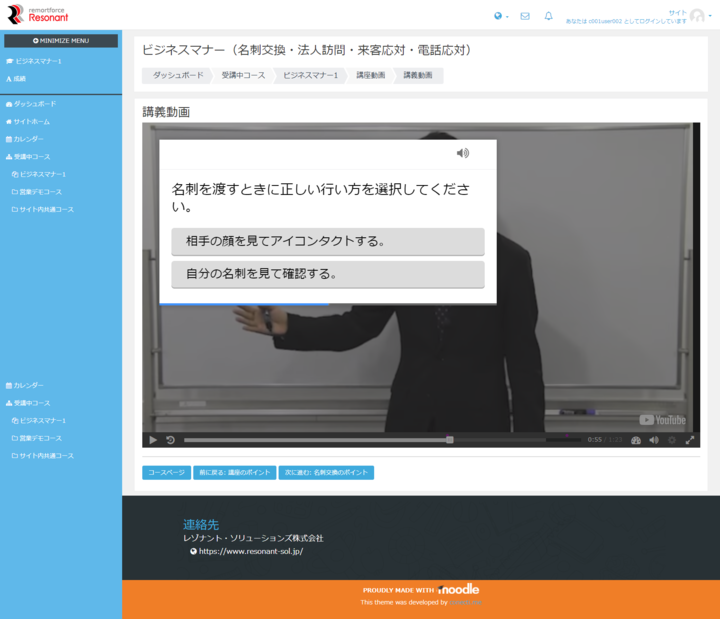Click the quiz speaker audio icon
This screenshot has width=720, height=619.
click(x=463, y=153)
